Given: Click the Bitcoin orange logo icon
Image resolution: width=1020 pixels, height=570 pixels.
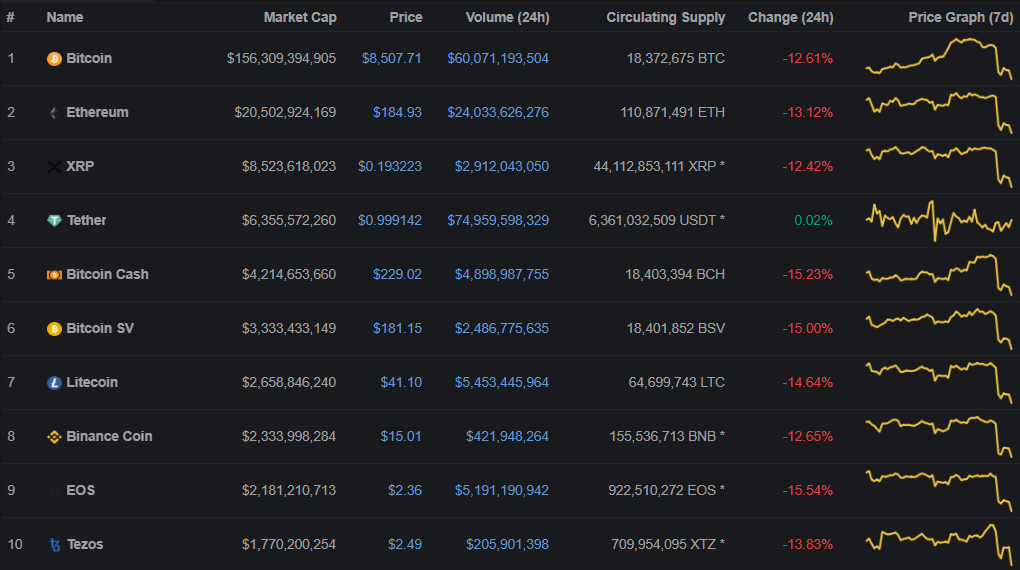Looking at the screenshot, I should [54, 59].
